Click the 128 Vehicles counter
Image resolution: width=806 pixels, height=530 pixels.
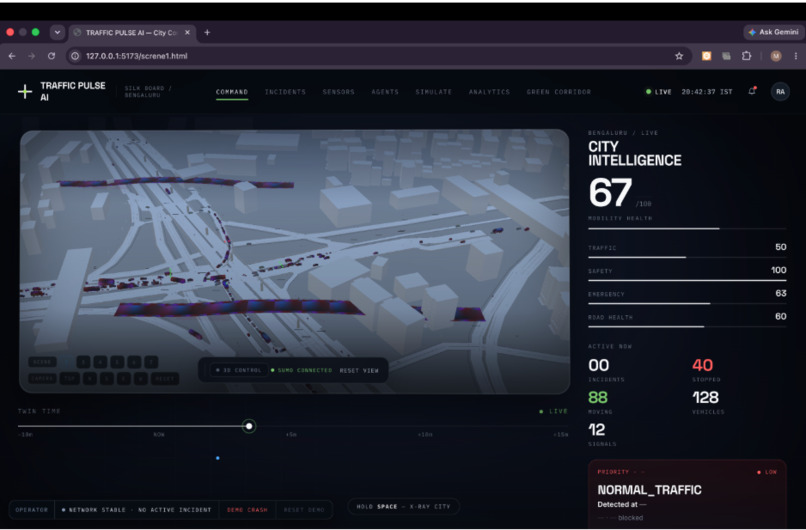coord(708,402)
